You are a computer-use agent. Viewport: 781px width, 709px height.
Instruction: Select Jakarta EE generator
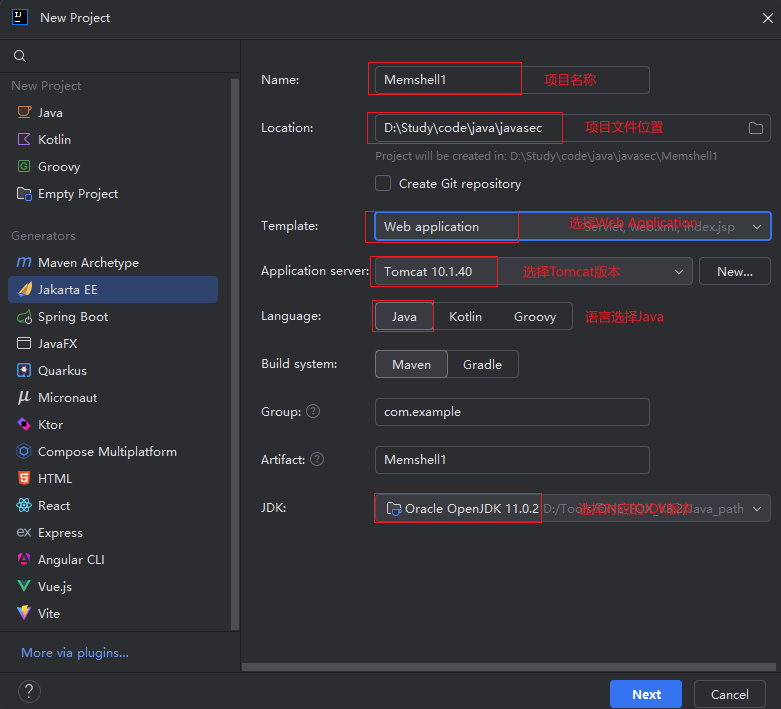(x=113, y=289)
